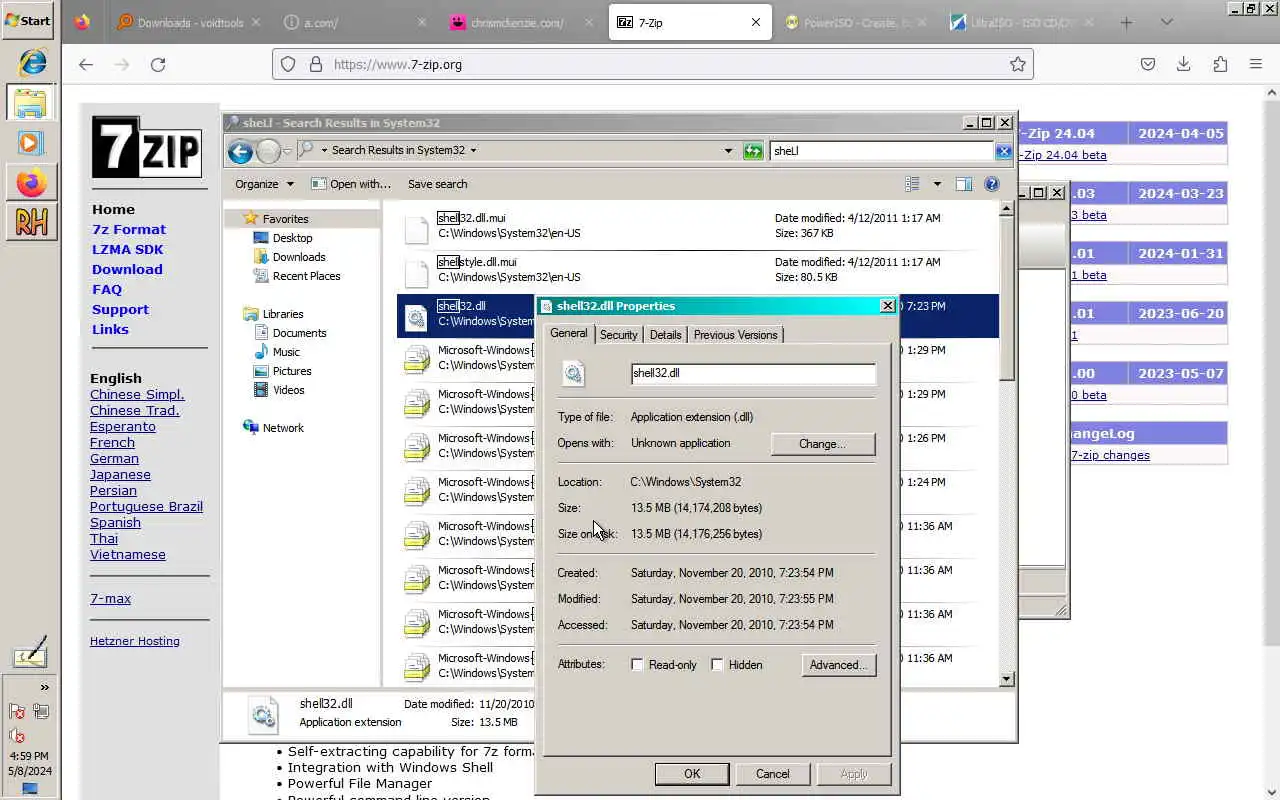
Task: Open a new Firefox tab with plus
Action: [1126, 22]
